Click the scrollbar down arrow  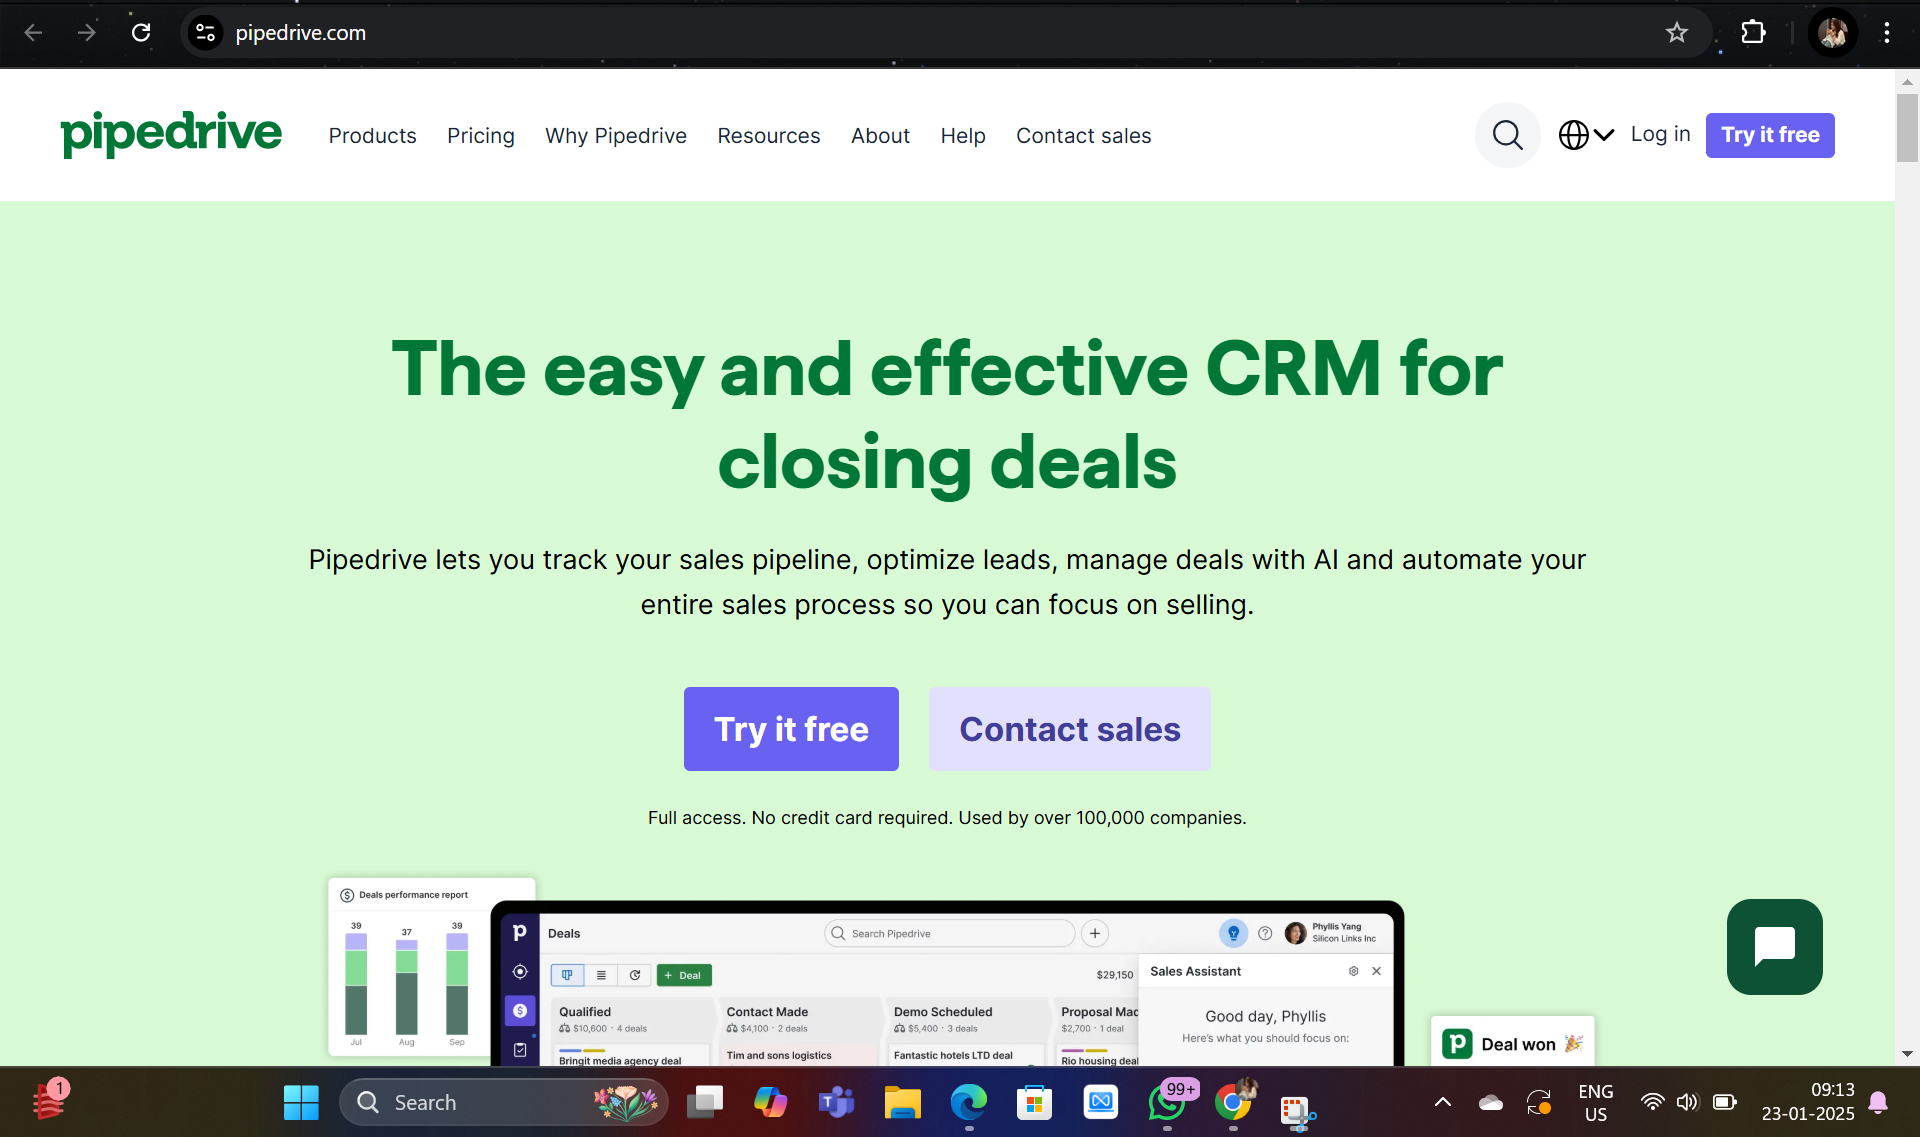tap(1906, 1053)
